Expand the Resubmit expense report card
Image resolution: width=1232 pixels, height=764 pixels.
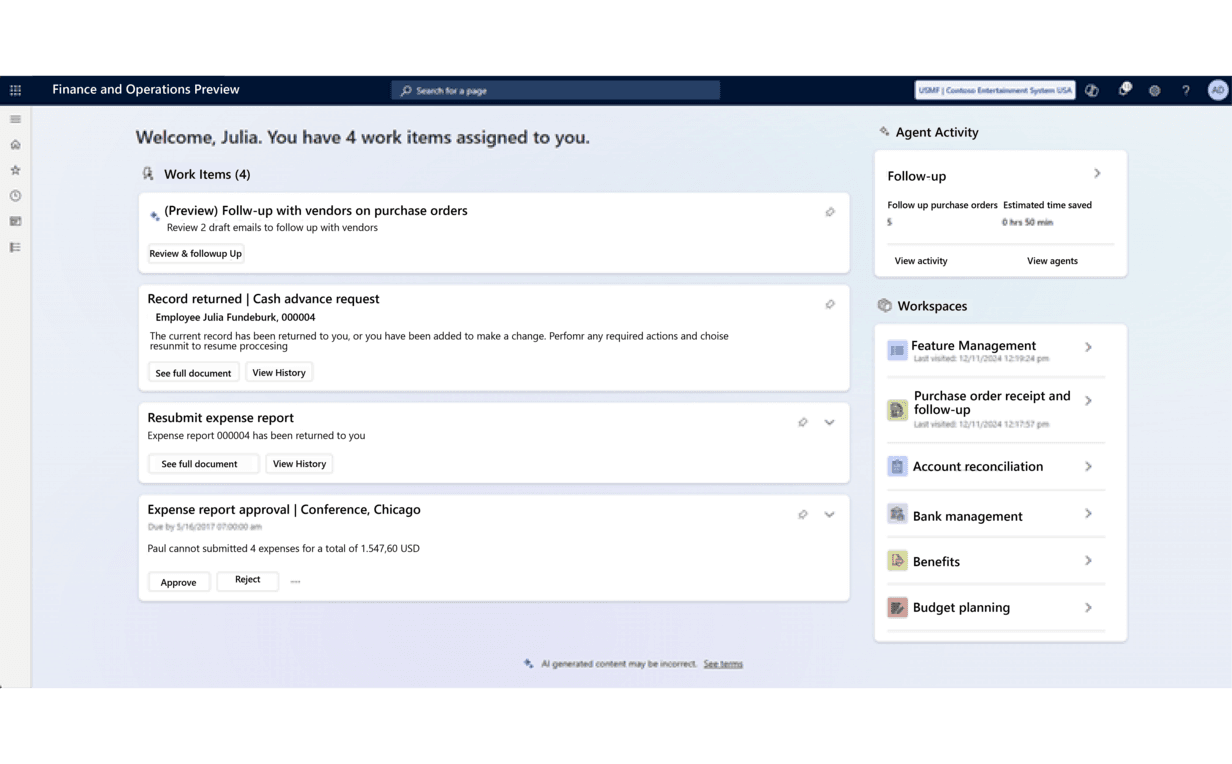829,422
